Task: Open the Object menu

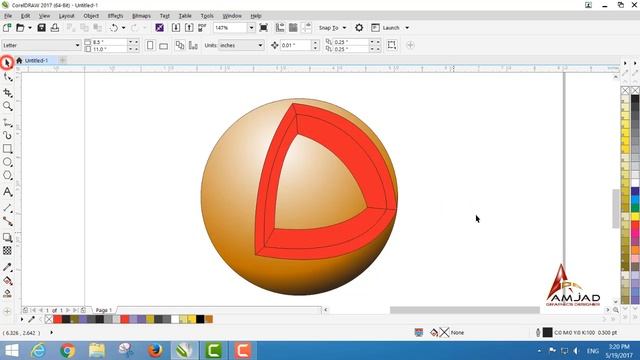Action: pos(91,16)
